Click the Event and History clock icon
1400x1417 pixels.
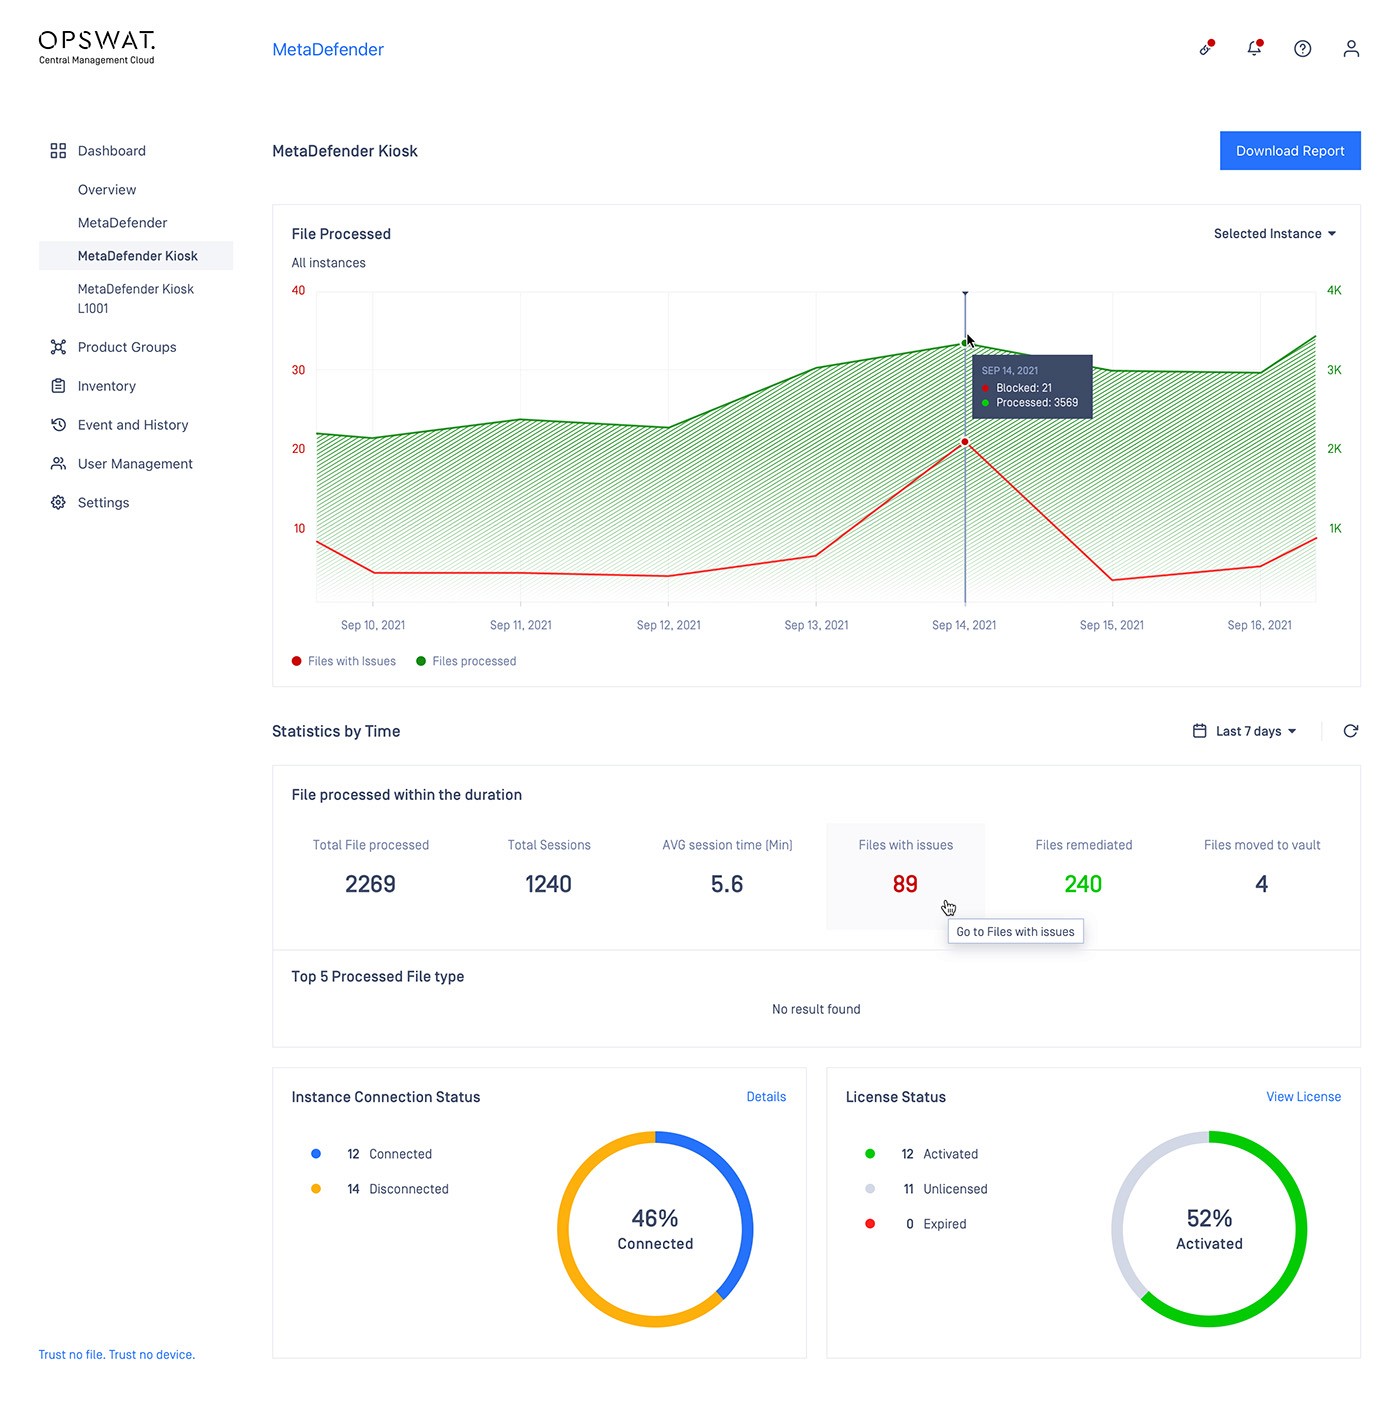click(58, 425)
